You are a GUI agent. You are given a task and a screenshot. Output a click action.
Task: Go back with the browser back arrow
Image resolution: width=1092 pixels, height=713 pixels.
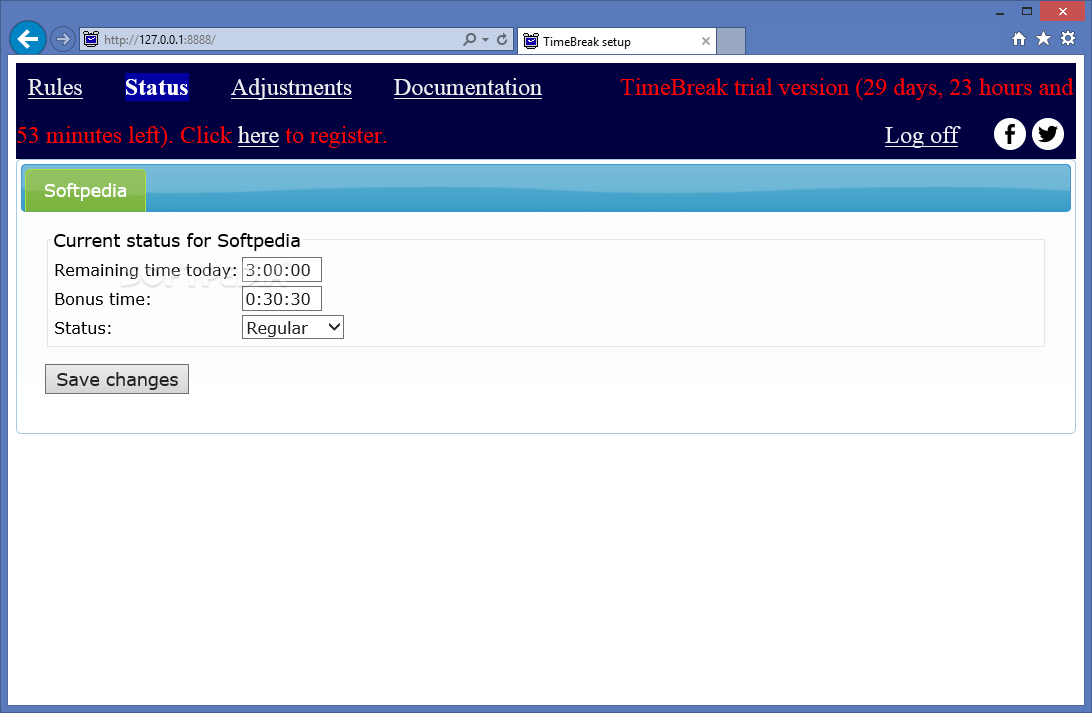coord(28,38)
